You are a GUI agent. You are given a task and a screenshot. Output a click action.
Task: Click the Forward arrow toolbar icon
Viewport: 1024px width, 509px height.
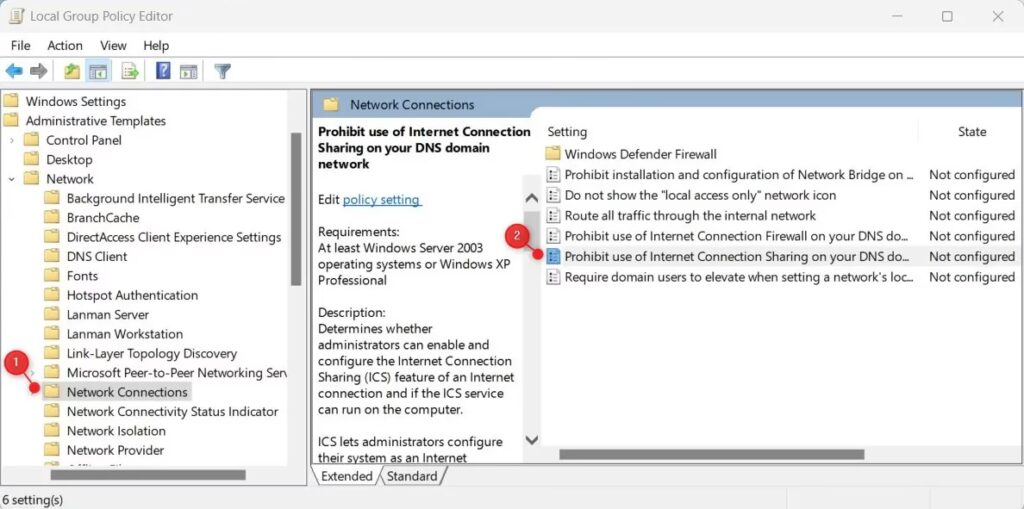click(x=38, y=71)
